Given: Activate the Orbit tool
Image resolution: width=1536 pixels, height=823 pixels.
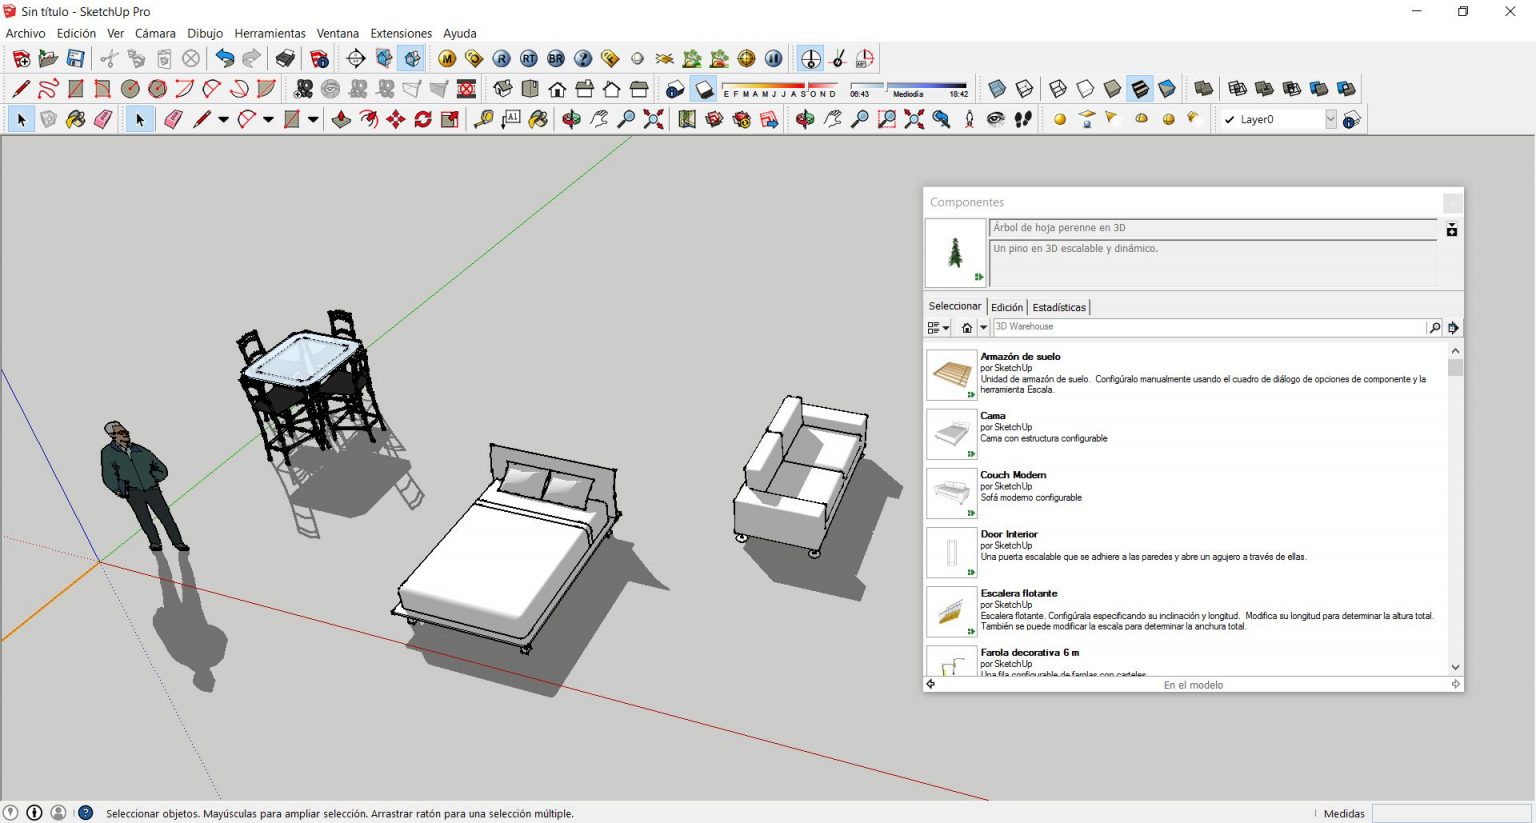Looking at the screenshot, I should (x=571, y=119).
